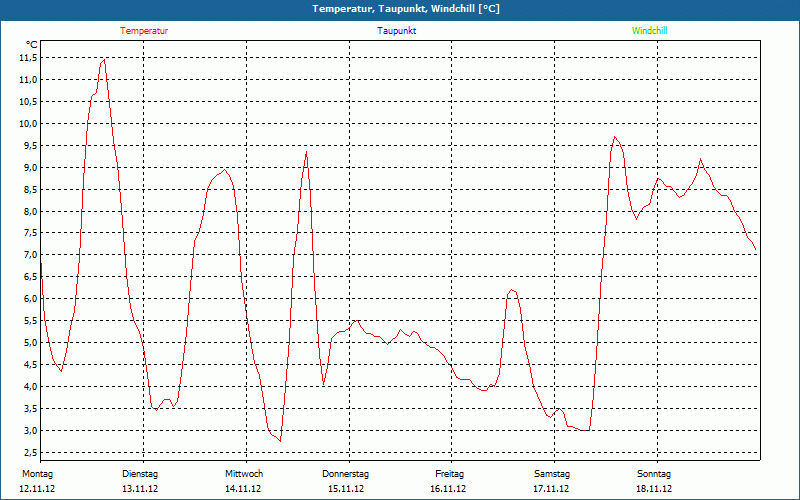Click the 7,5 y-axis value
The width and height of the screenshot is (800, 500).
tap(30, 233)
